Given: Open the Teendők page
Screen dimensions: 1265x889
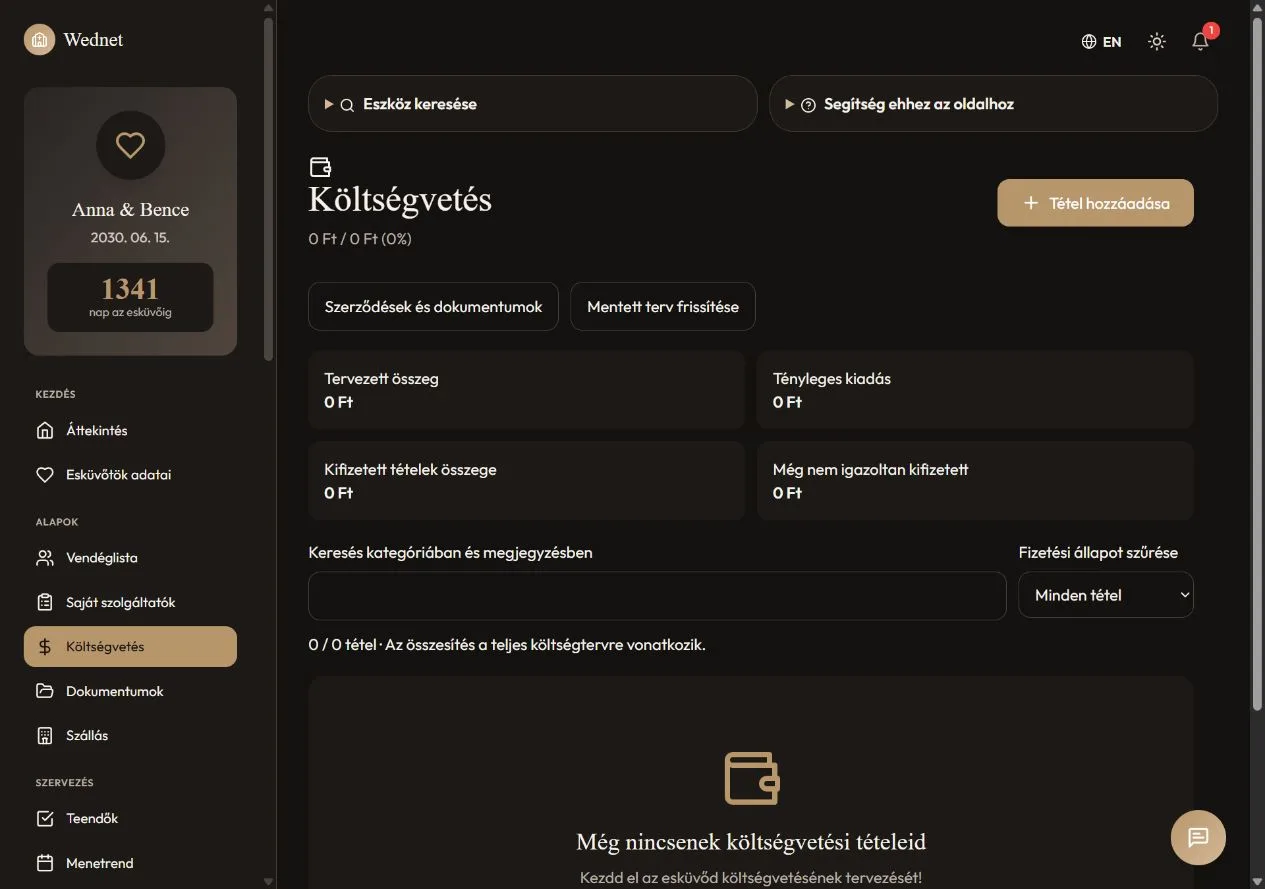Looking at the screenshot, I should pos(130,818).
